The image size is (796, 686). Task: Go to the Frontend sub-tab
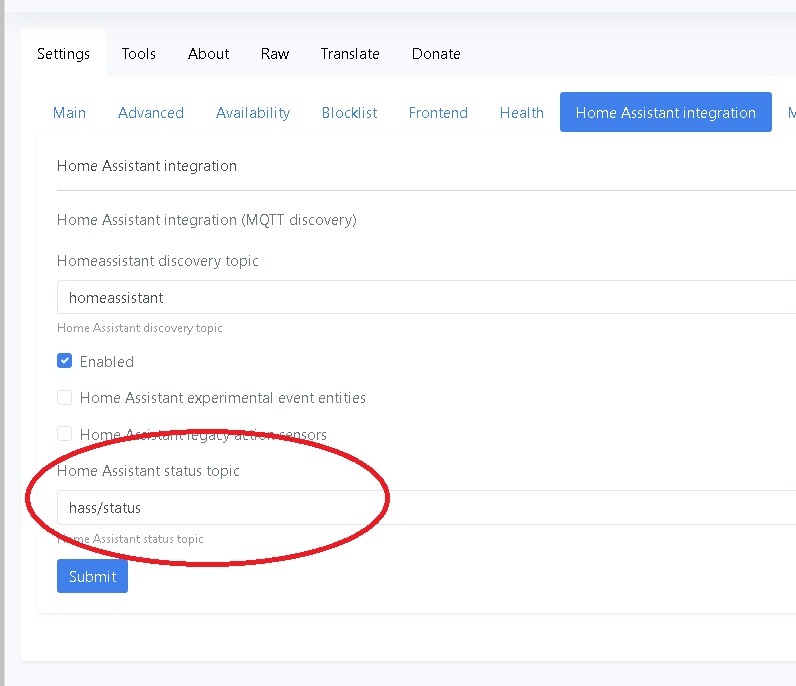point(438,113)
